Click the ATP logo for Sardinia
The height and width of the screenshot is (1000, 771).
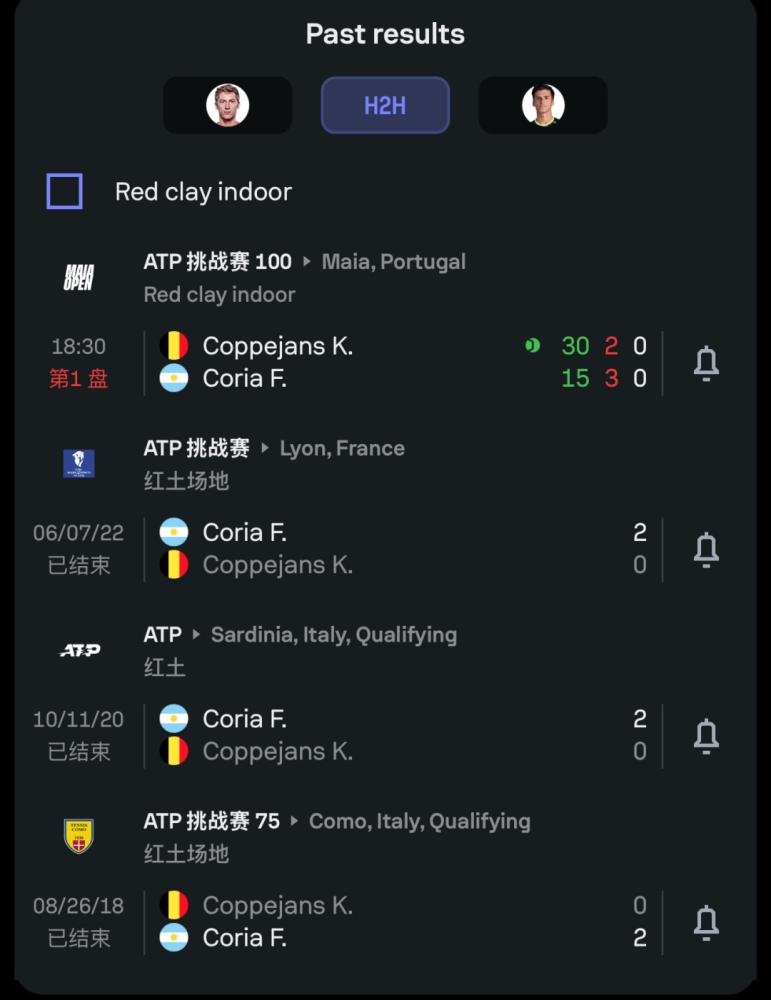80,650
